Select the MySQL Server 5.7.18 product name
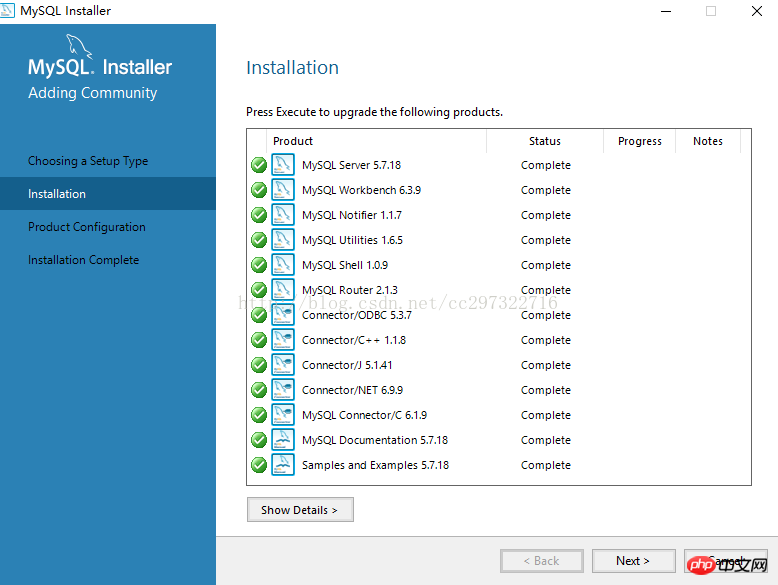This screenshot has width=778, height=585. coord(351,165)
